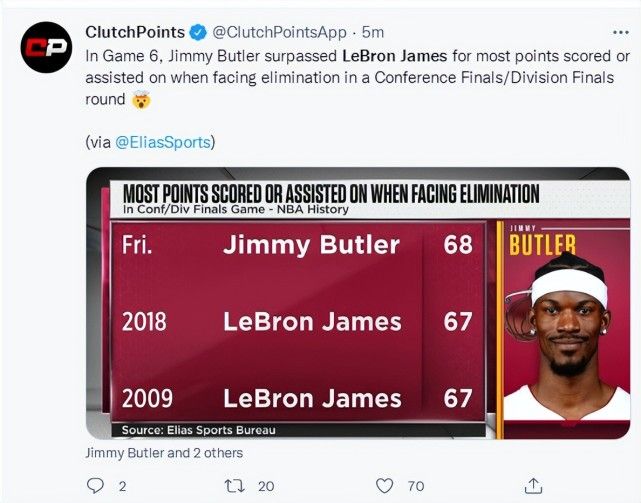Image resolution: width=641 pixels, height=503 pixels.
Task: Open the ClutchPoints display name link
Action: pyautogui.click(x=135, y=32)
